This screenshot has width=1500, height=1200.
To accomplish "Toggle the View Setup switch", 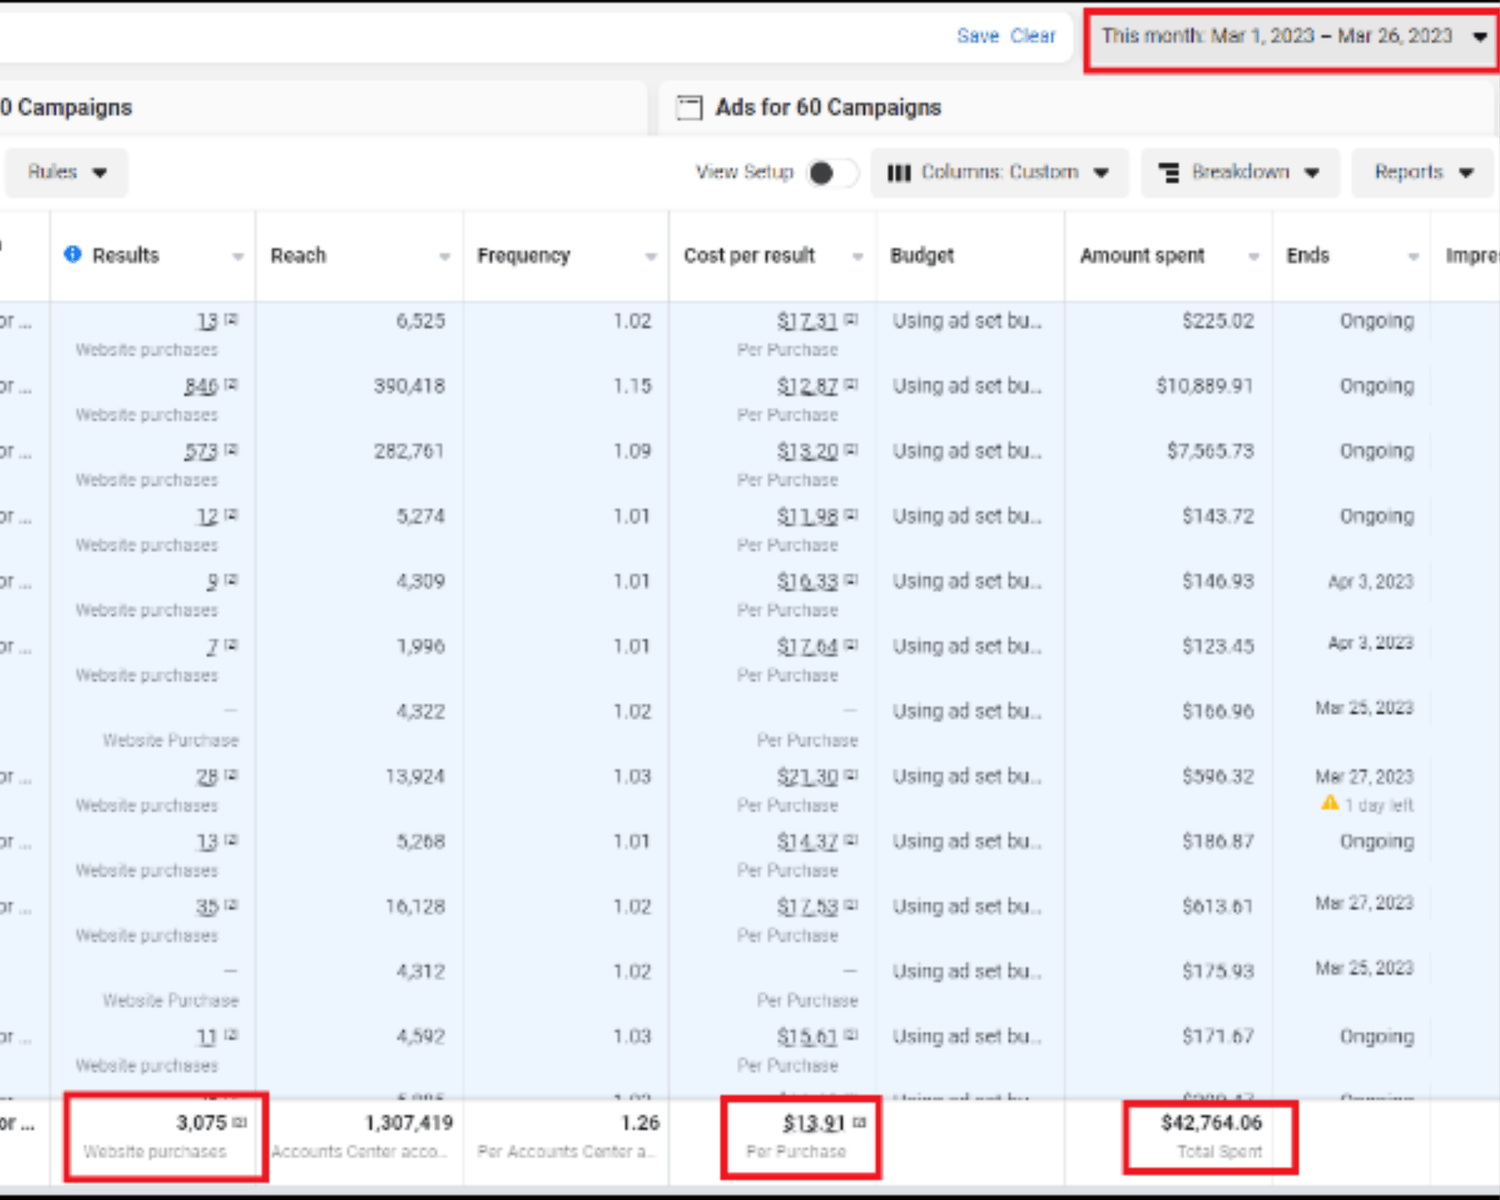I will (833, 173).
